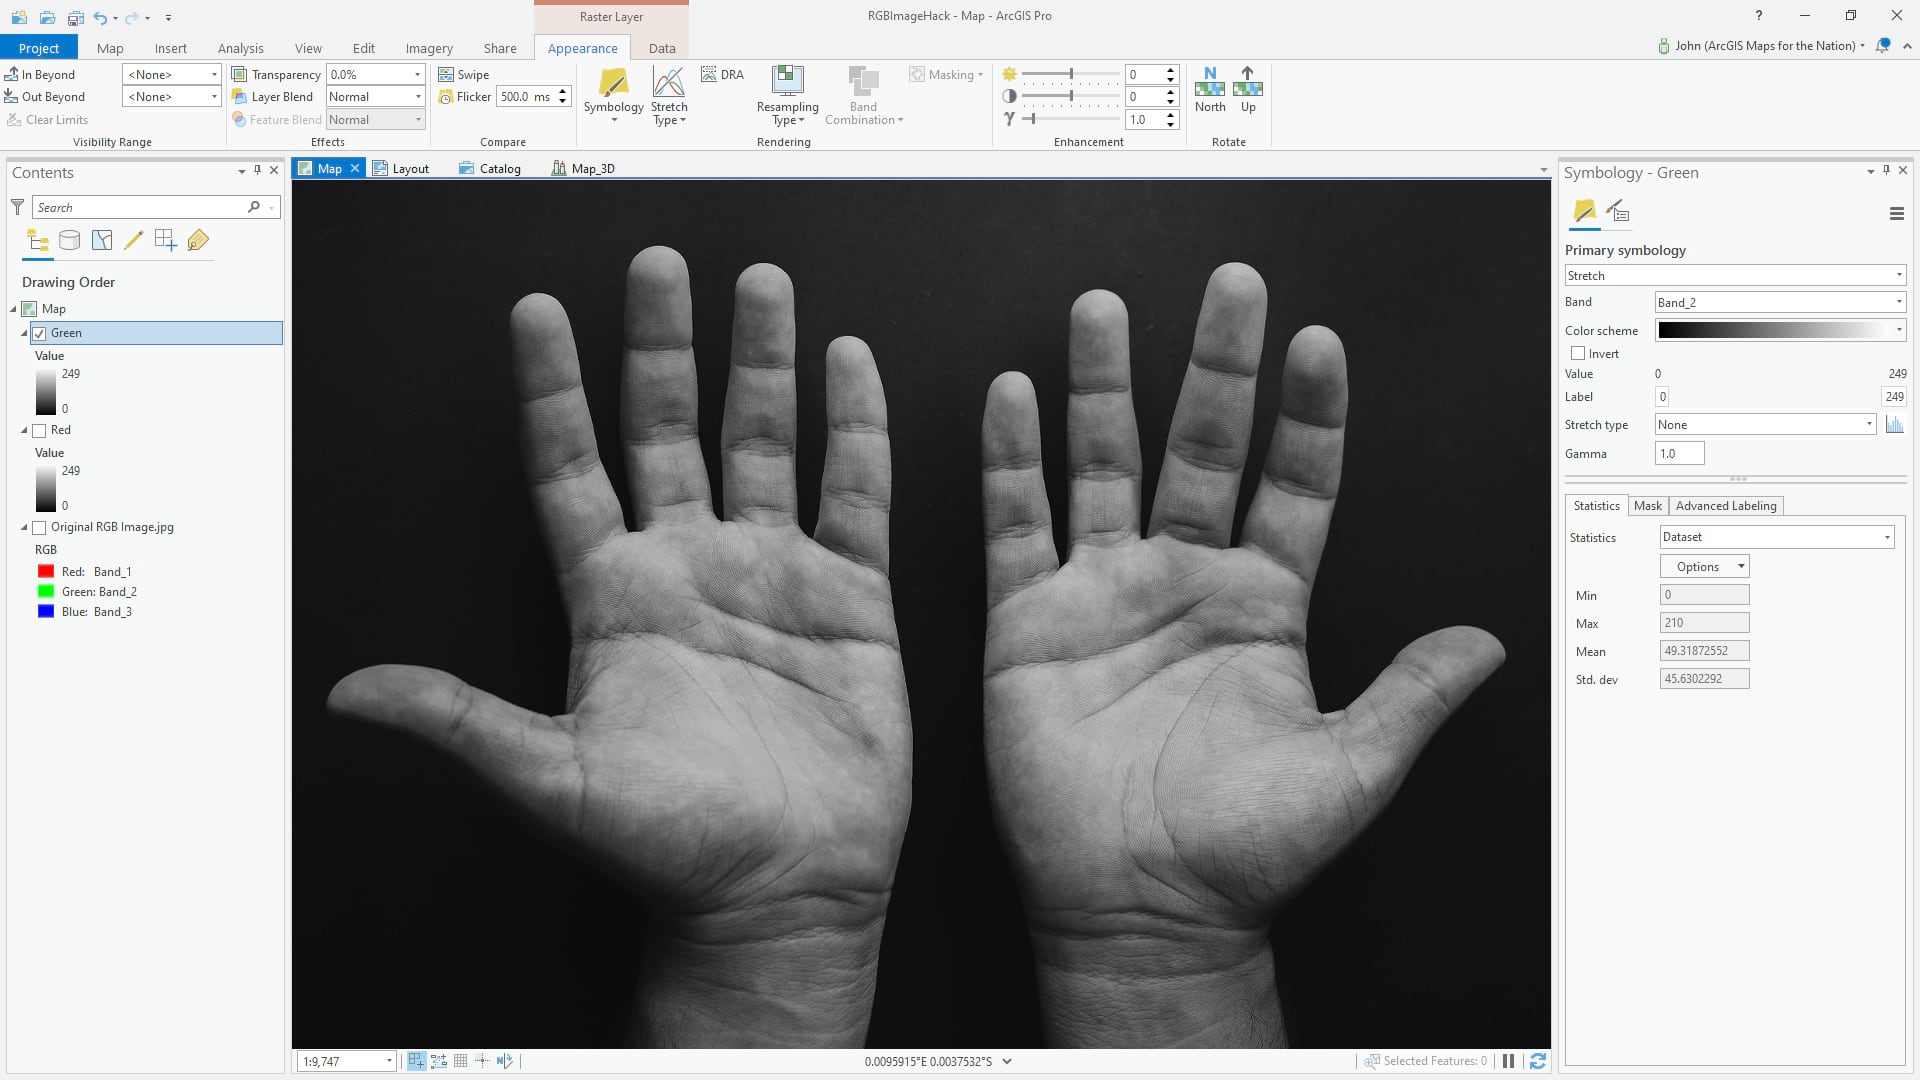Click the Contents Search field
The width and height of the screenshot is (1920, 1080).
pyautogui.click(x=140, y=207)
